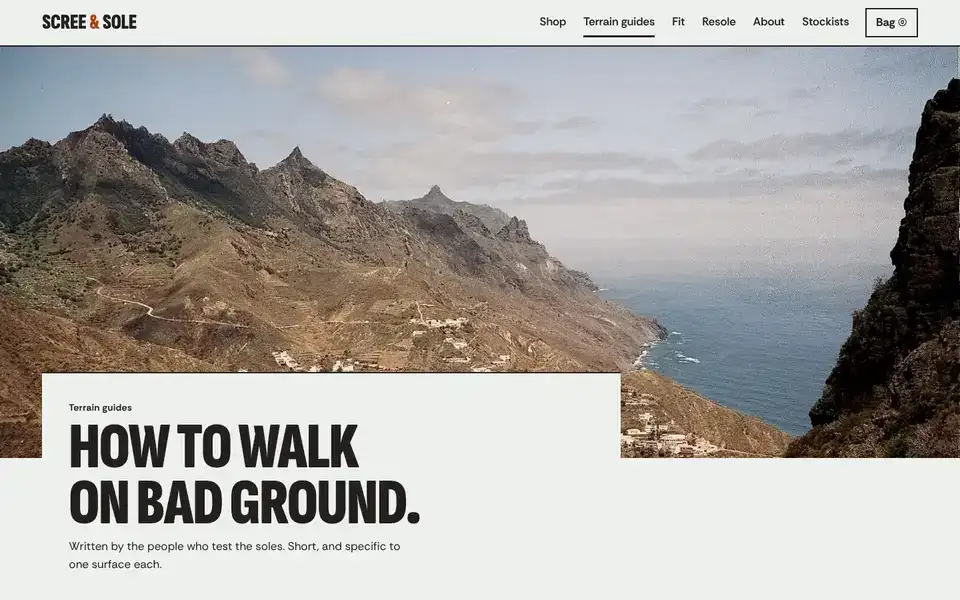Go to the Fit page

click(x=678, y=22)
